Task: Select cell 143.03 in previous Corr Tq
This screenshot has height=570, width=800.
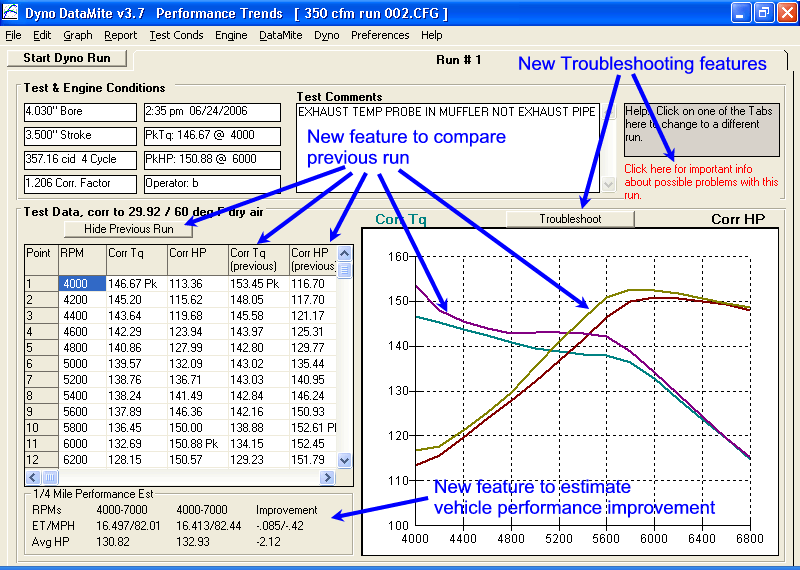Action: coord(259,380)
